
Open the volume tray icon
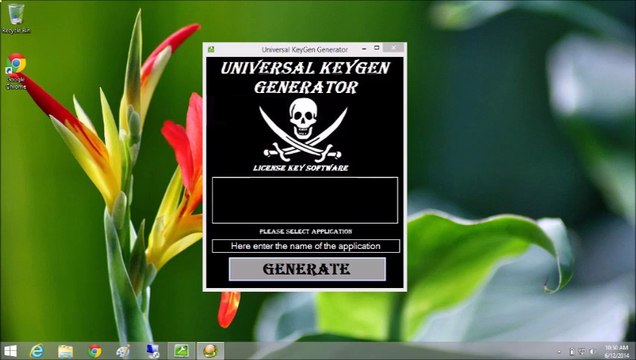tap(592, 351)
